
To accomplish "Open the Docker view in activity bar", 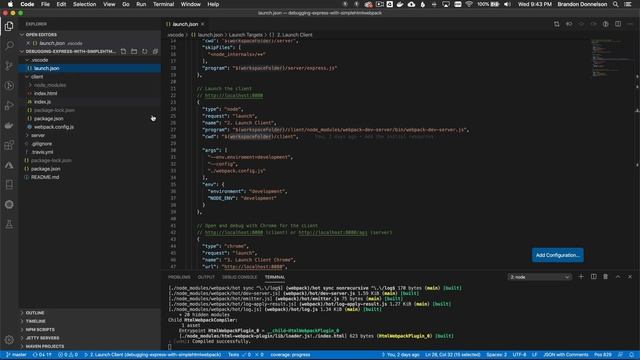I will point(9,126).
